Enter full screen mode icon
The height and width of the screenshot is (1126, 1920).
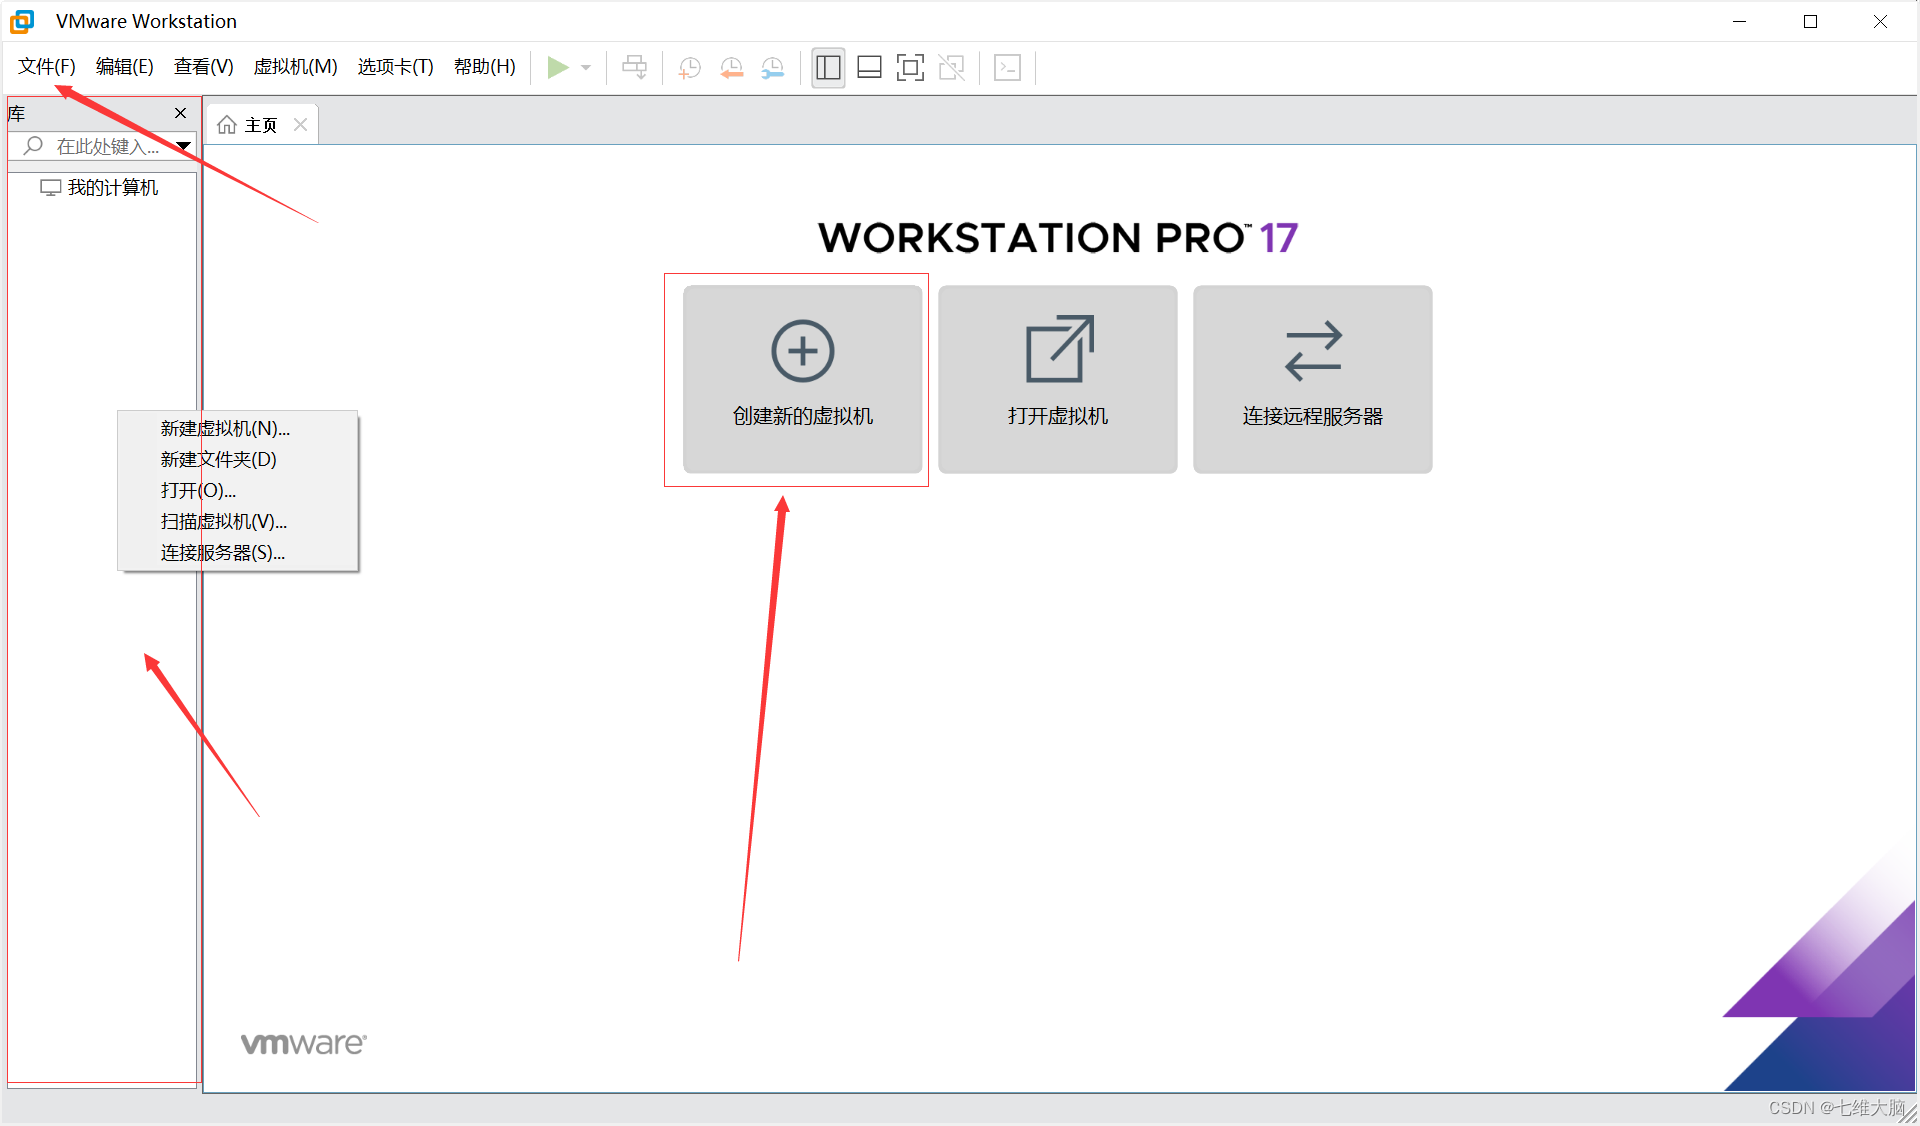910,67
